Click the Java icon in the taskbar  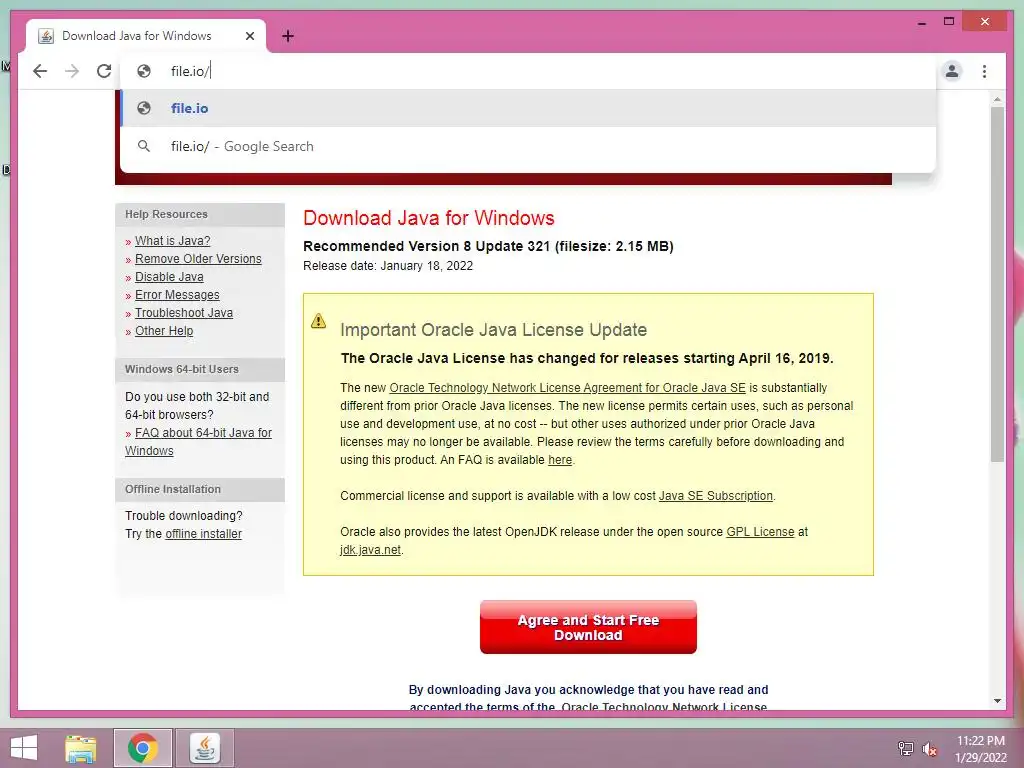click(204, 748)
